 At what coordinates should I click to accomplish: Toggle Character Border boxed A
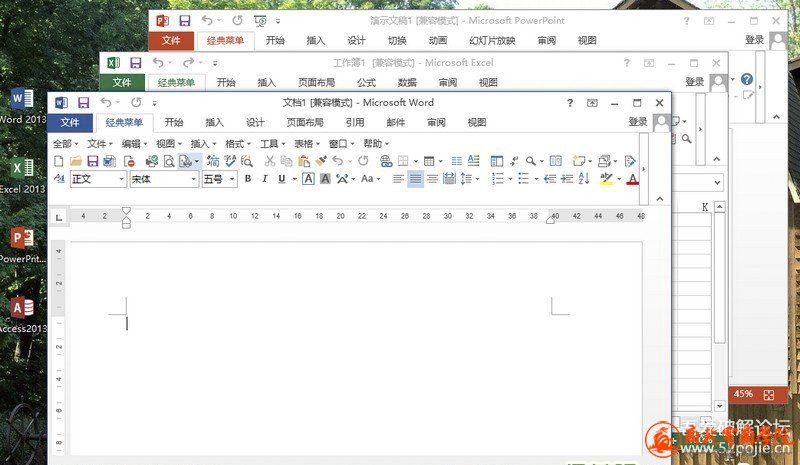(308, 179)
